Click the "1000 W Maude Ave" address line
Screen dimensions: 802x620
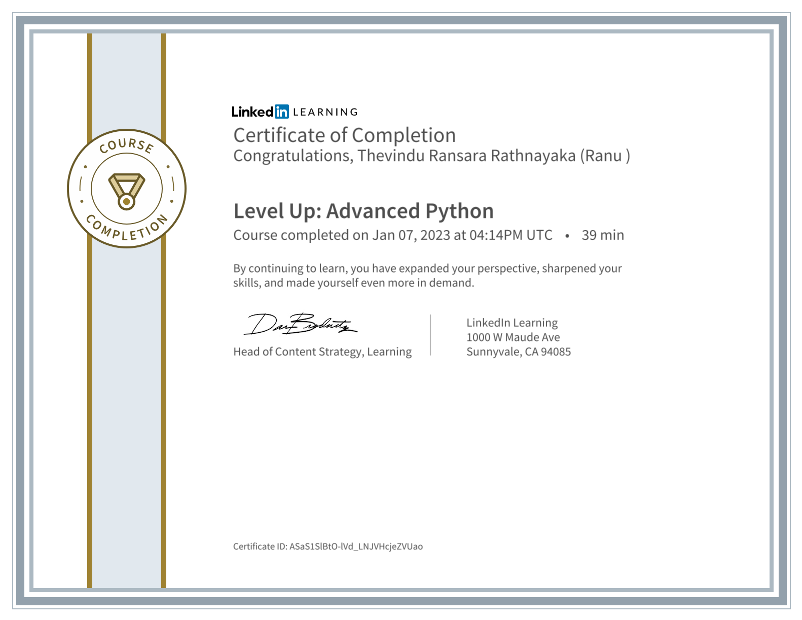(513, 337)
